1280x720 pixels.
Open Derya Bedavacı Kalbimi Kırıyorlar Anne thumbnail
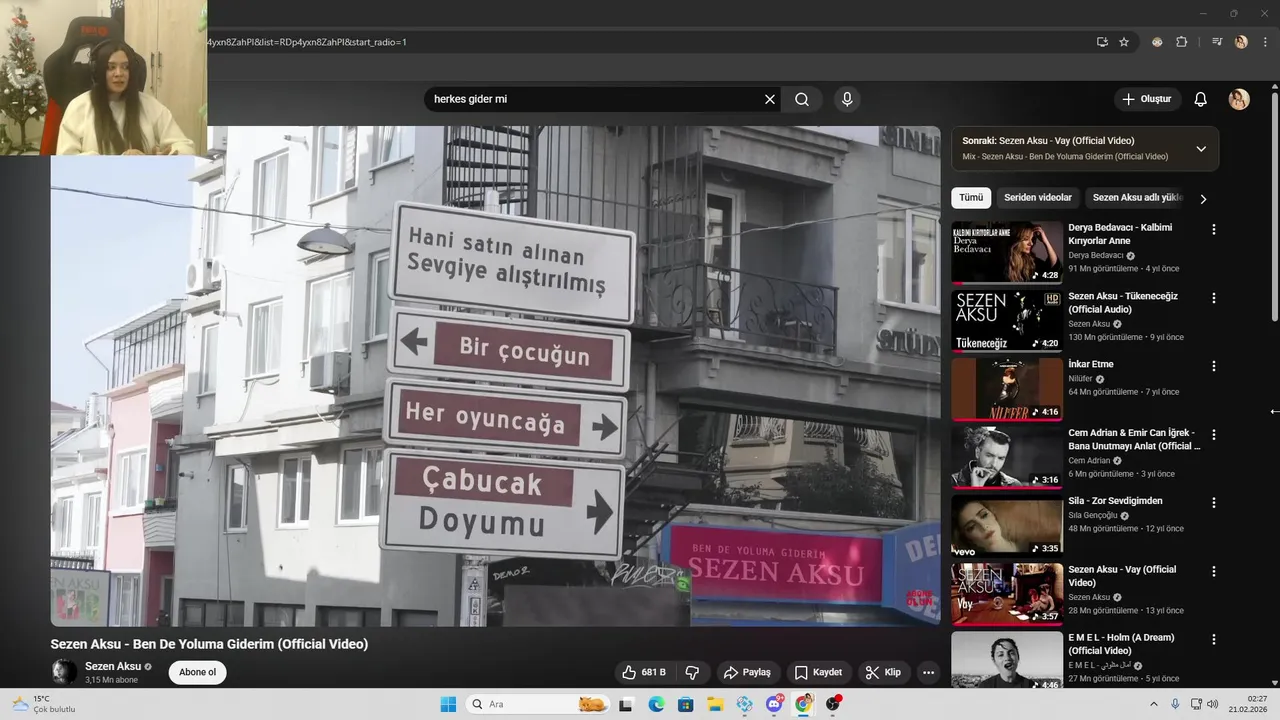point(1007,252)
